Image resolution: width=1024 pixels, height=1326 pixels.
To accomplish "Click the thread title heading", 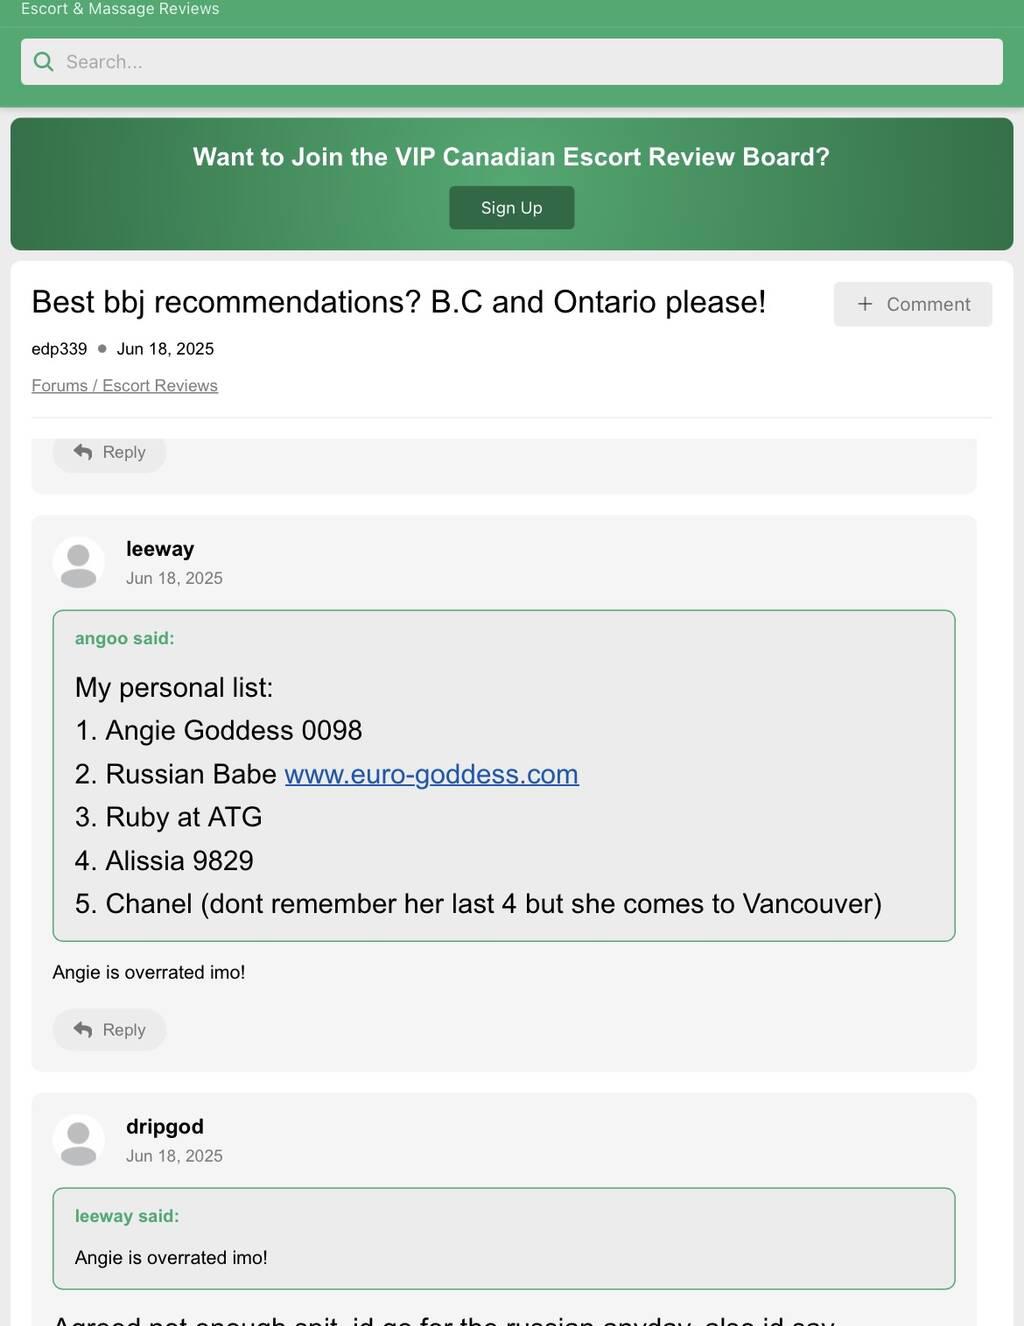I will click(x=398, y=302).
